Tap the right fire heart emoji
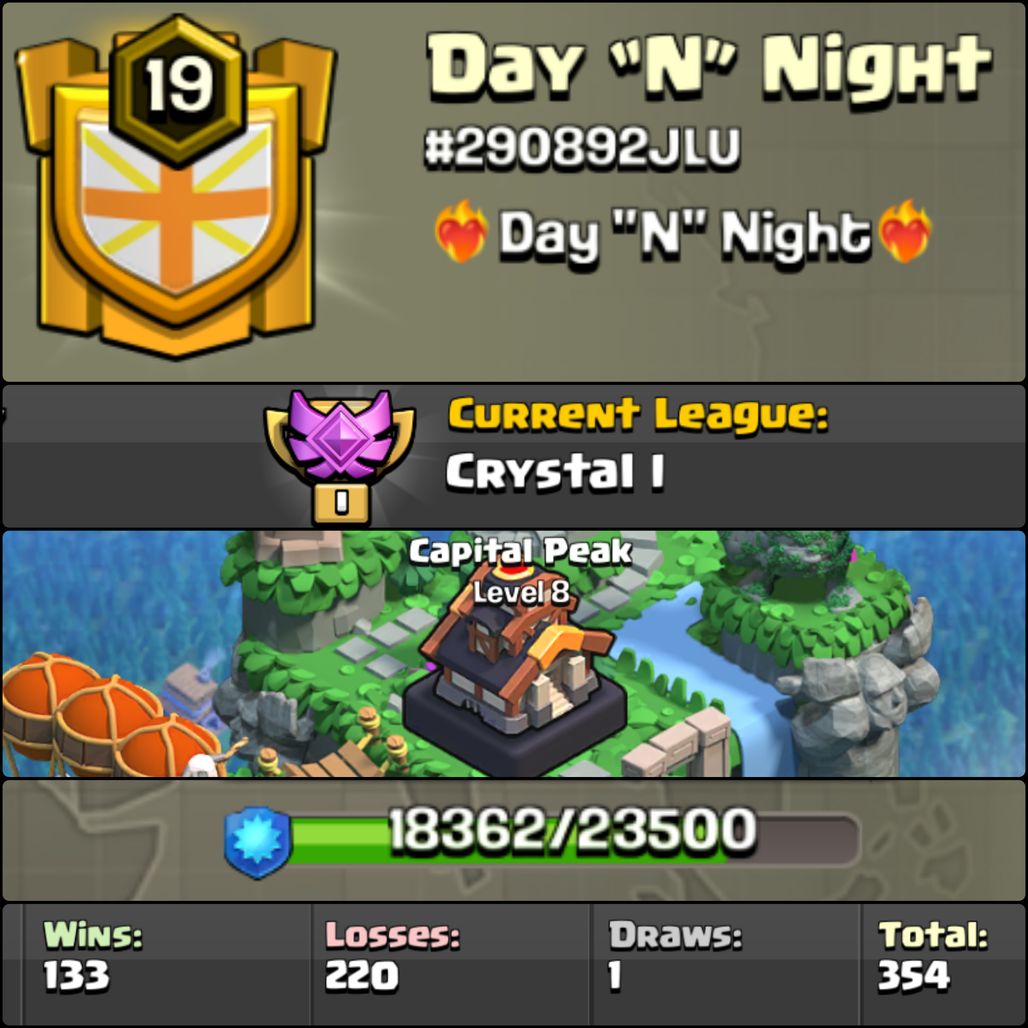Image resolution: width=1028 pixels, height=1028 pixels. coord(905,231)
